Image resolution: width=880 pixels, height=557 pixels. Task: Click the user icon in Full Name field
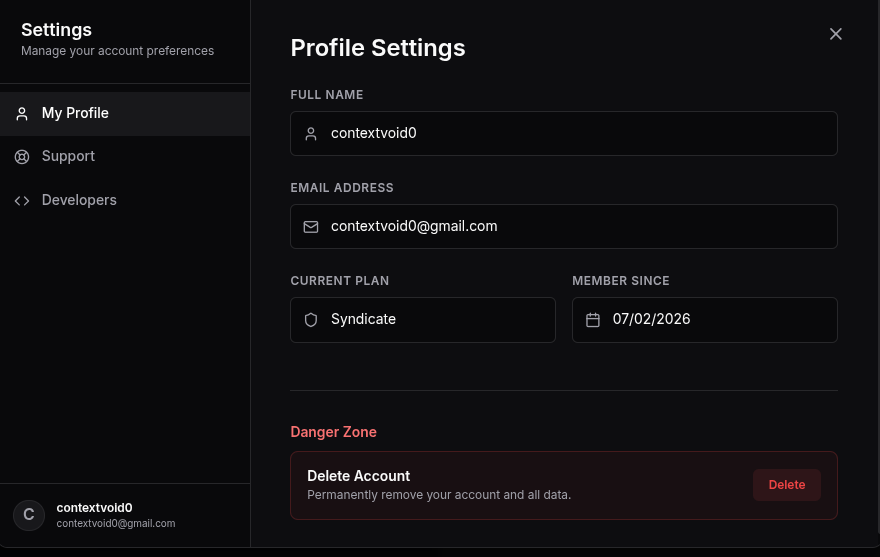point(311,134)
